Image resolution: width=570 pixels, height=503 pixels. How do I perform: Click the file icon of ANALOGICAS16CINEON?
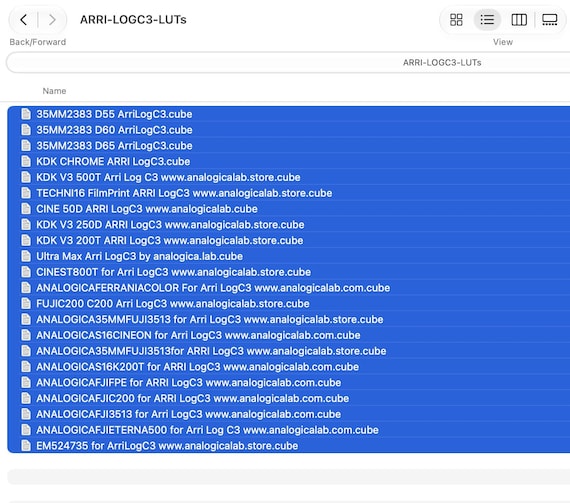26,335
